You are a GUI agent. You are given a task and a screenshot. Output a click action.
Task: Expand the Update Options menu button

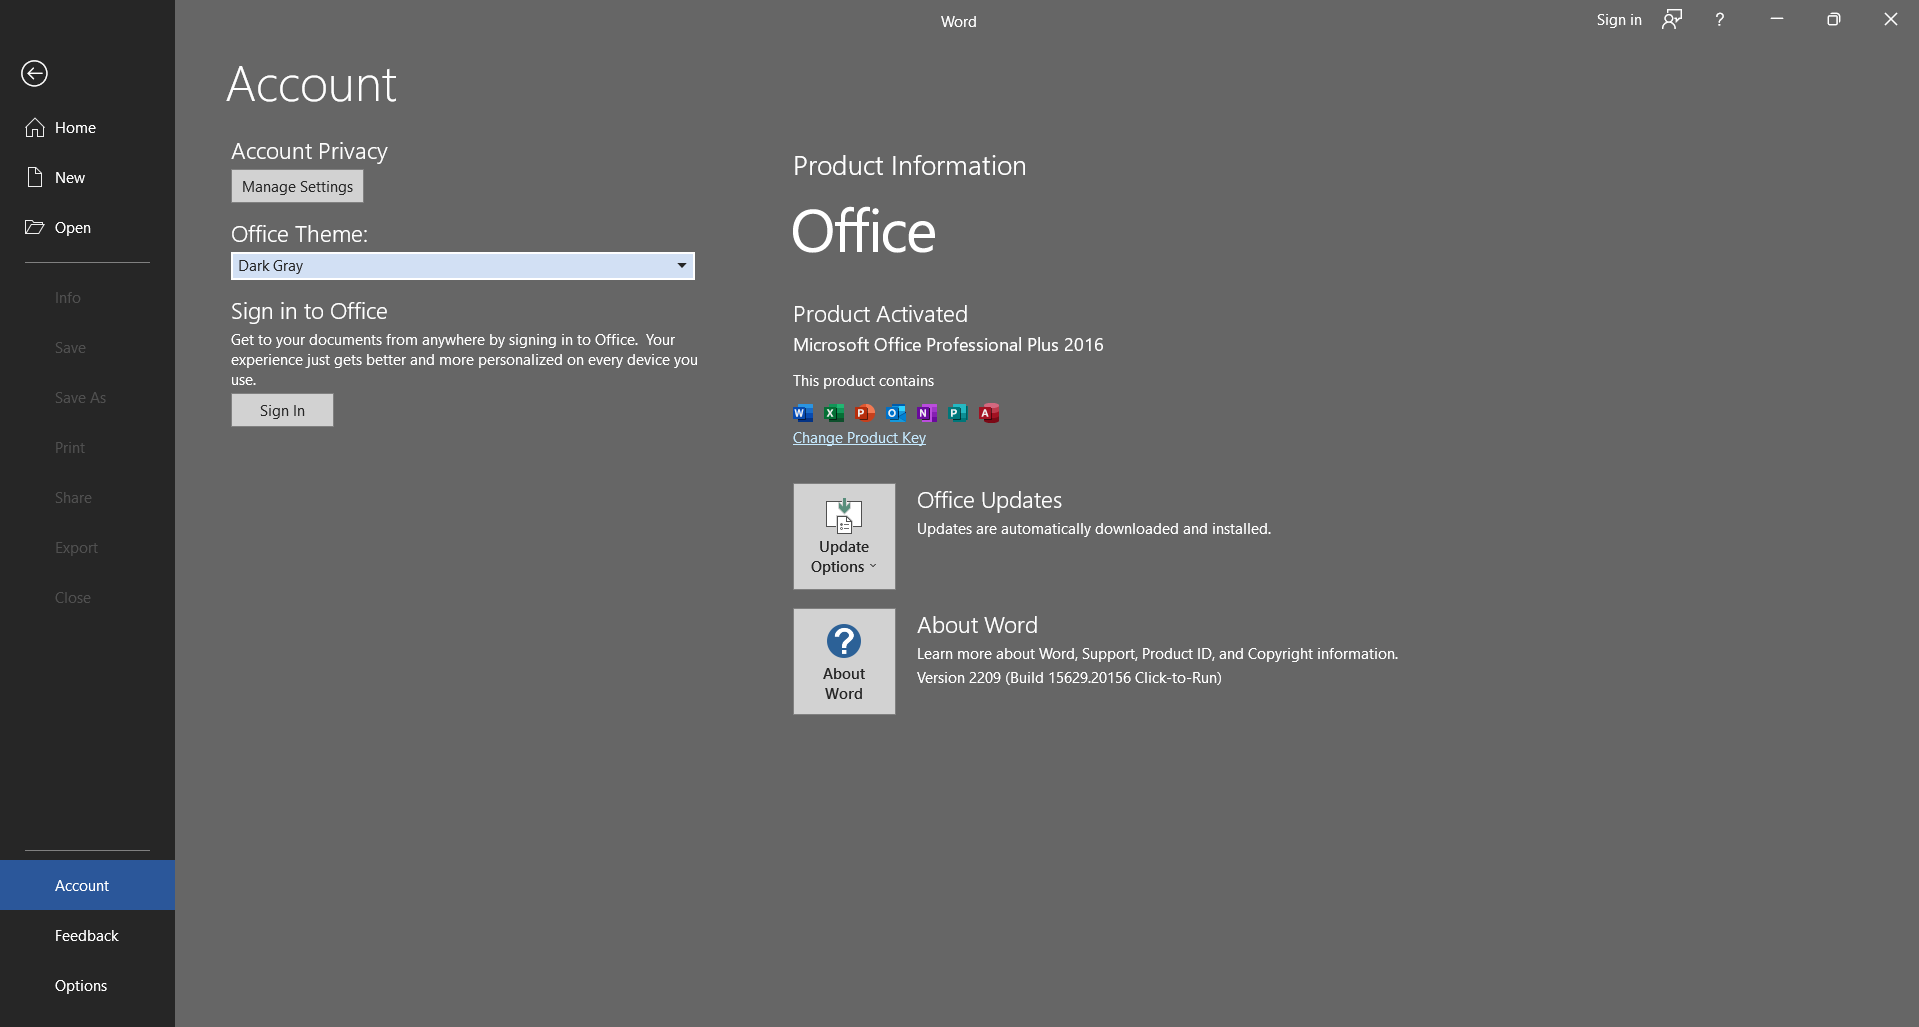[x=844, y=537]
